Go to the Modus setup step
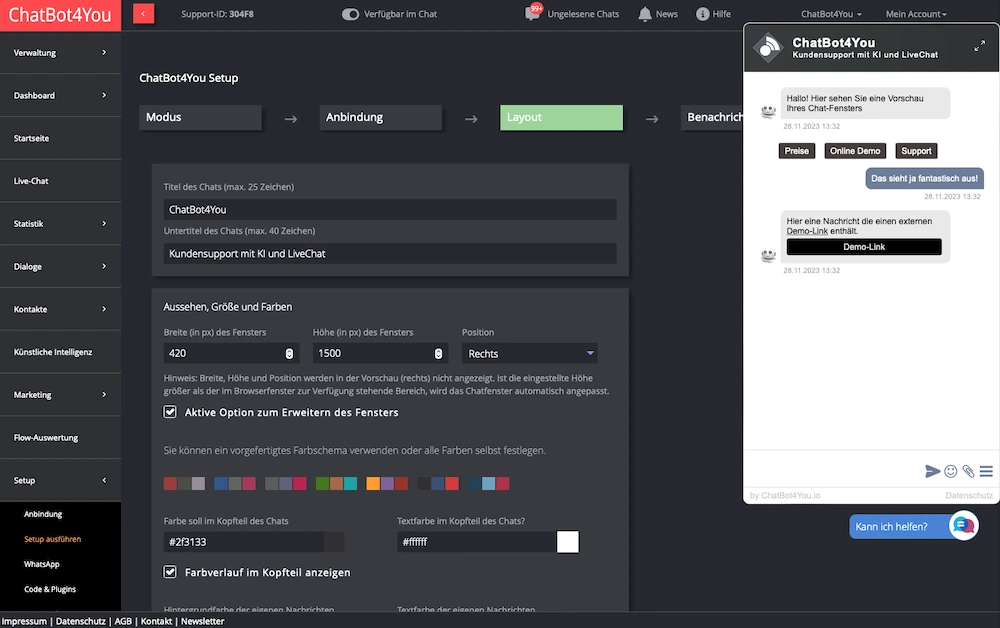 click(200, 117)
